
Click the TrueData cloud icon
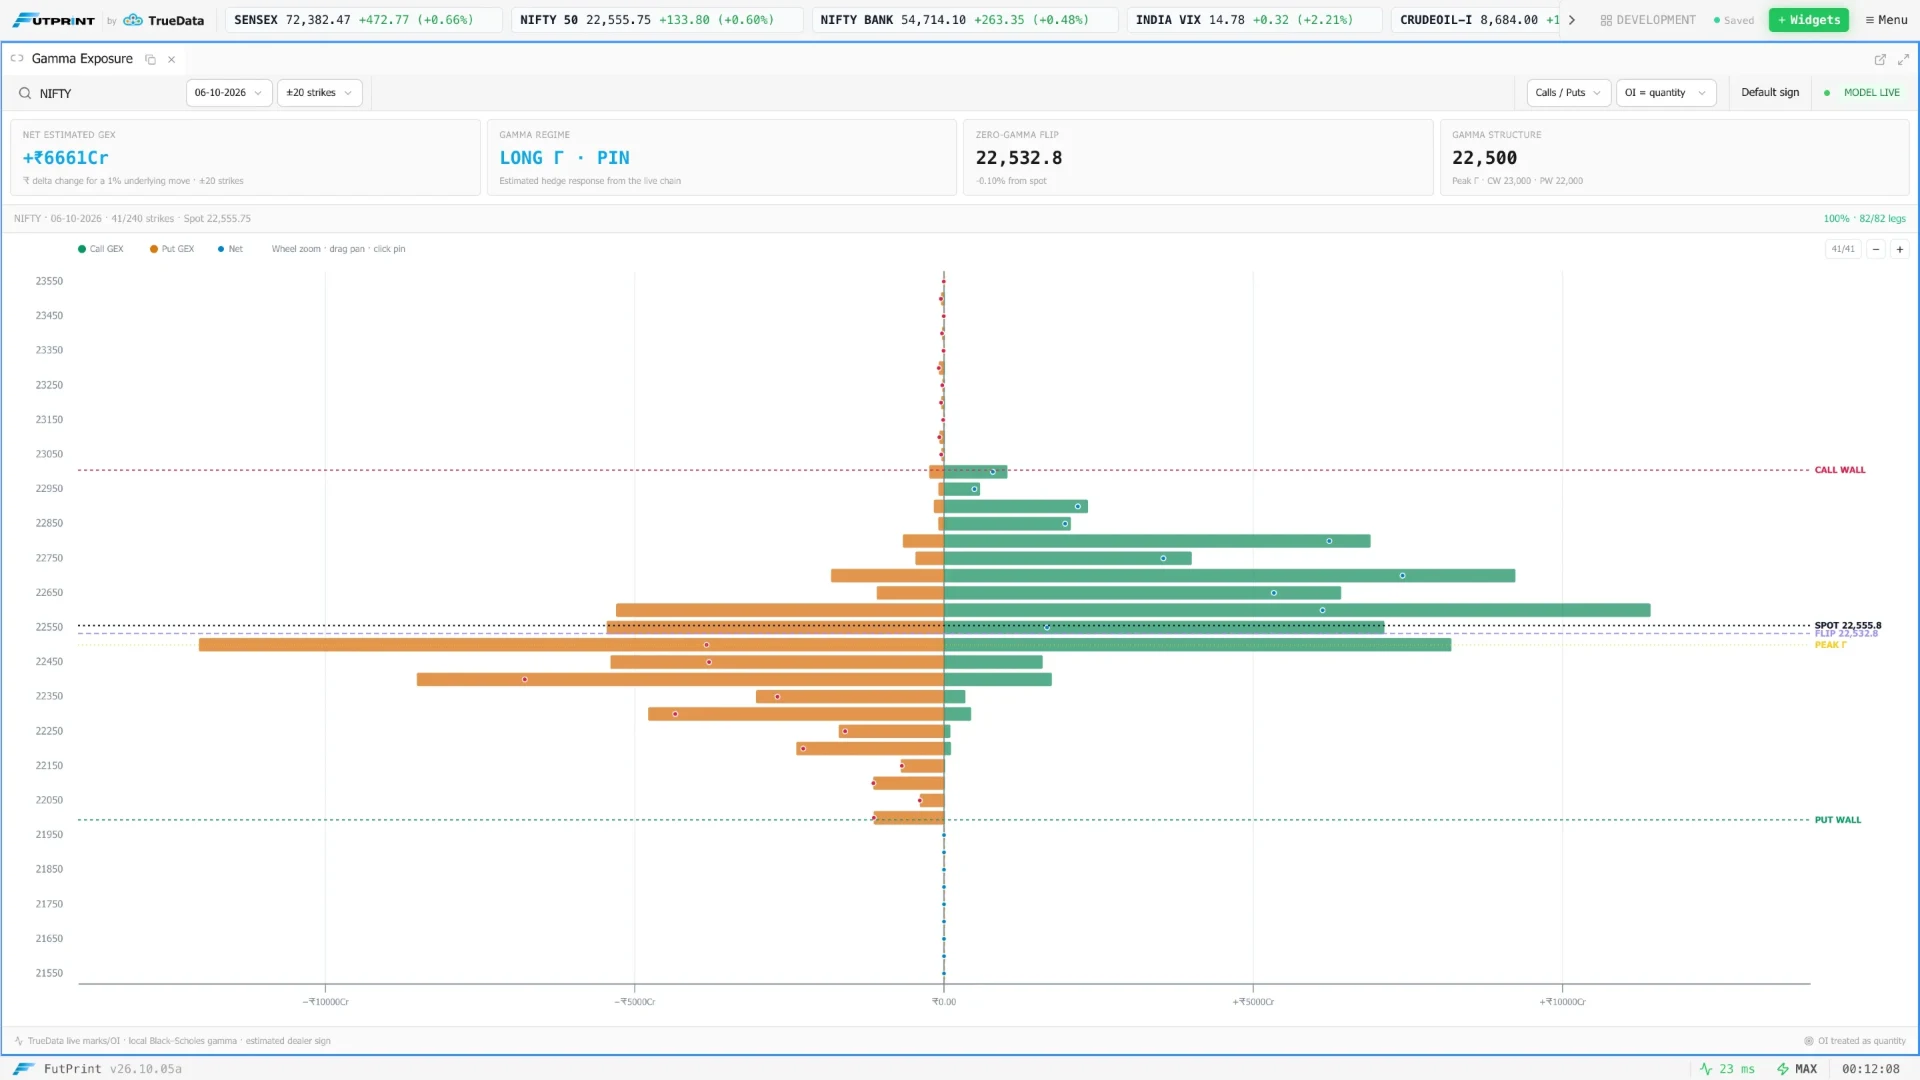[x=133, y=20]
